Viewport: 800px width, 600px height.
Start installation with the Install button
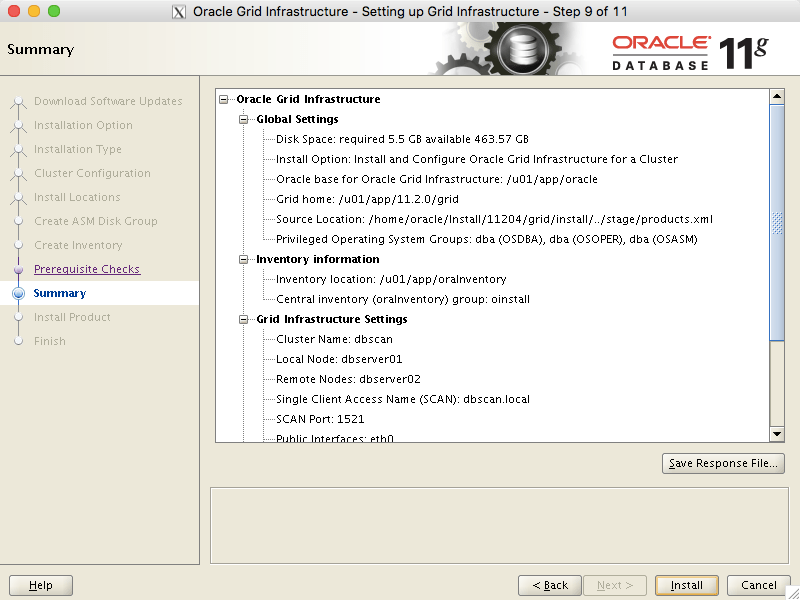687,585
